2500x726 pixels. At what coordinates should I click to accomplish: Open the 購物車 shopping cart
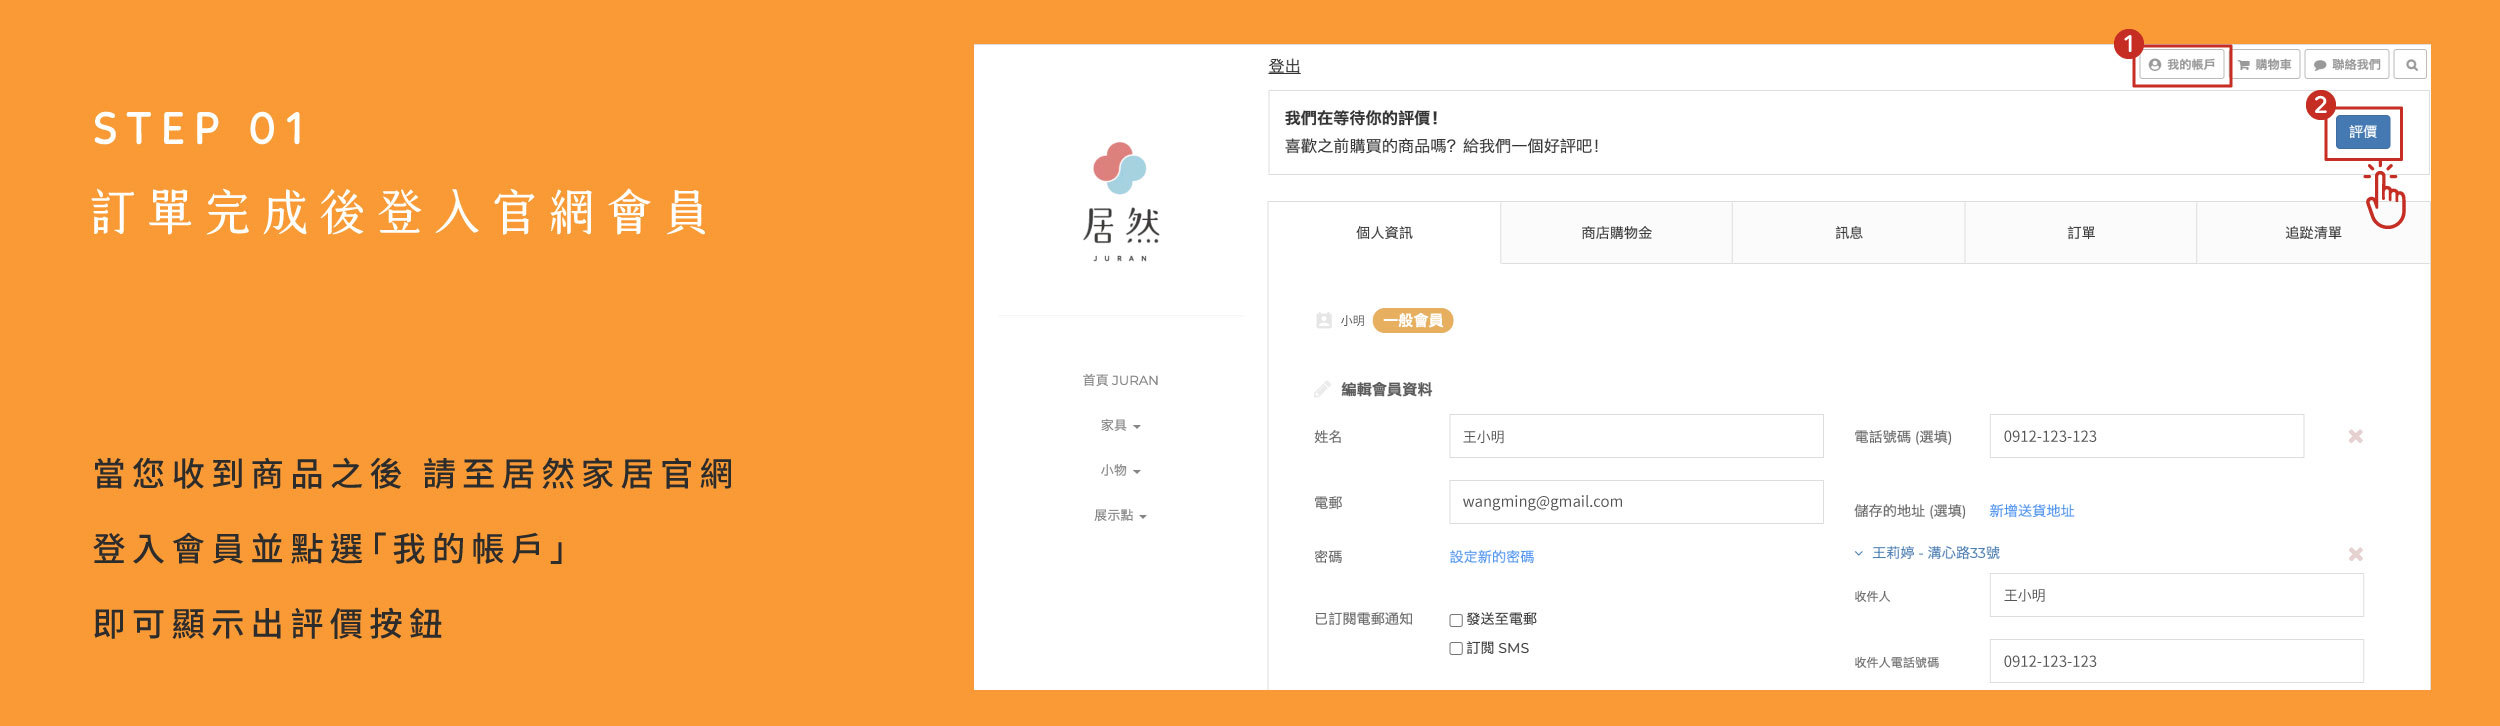pyautogui.click(x=2264, y=65)
